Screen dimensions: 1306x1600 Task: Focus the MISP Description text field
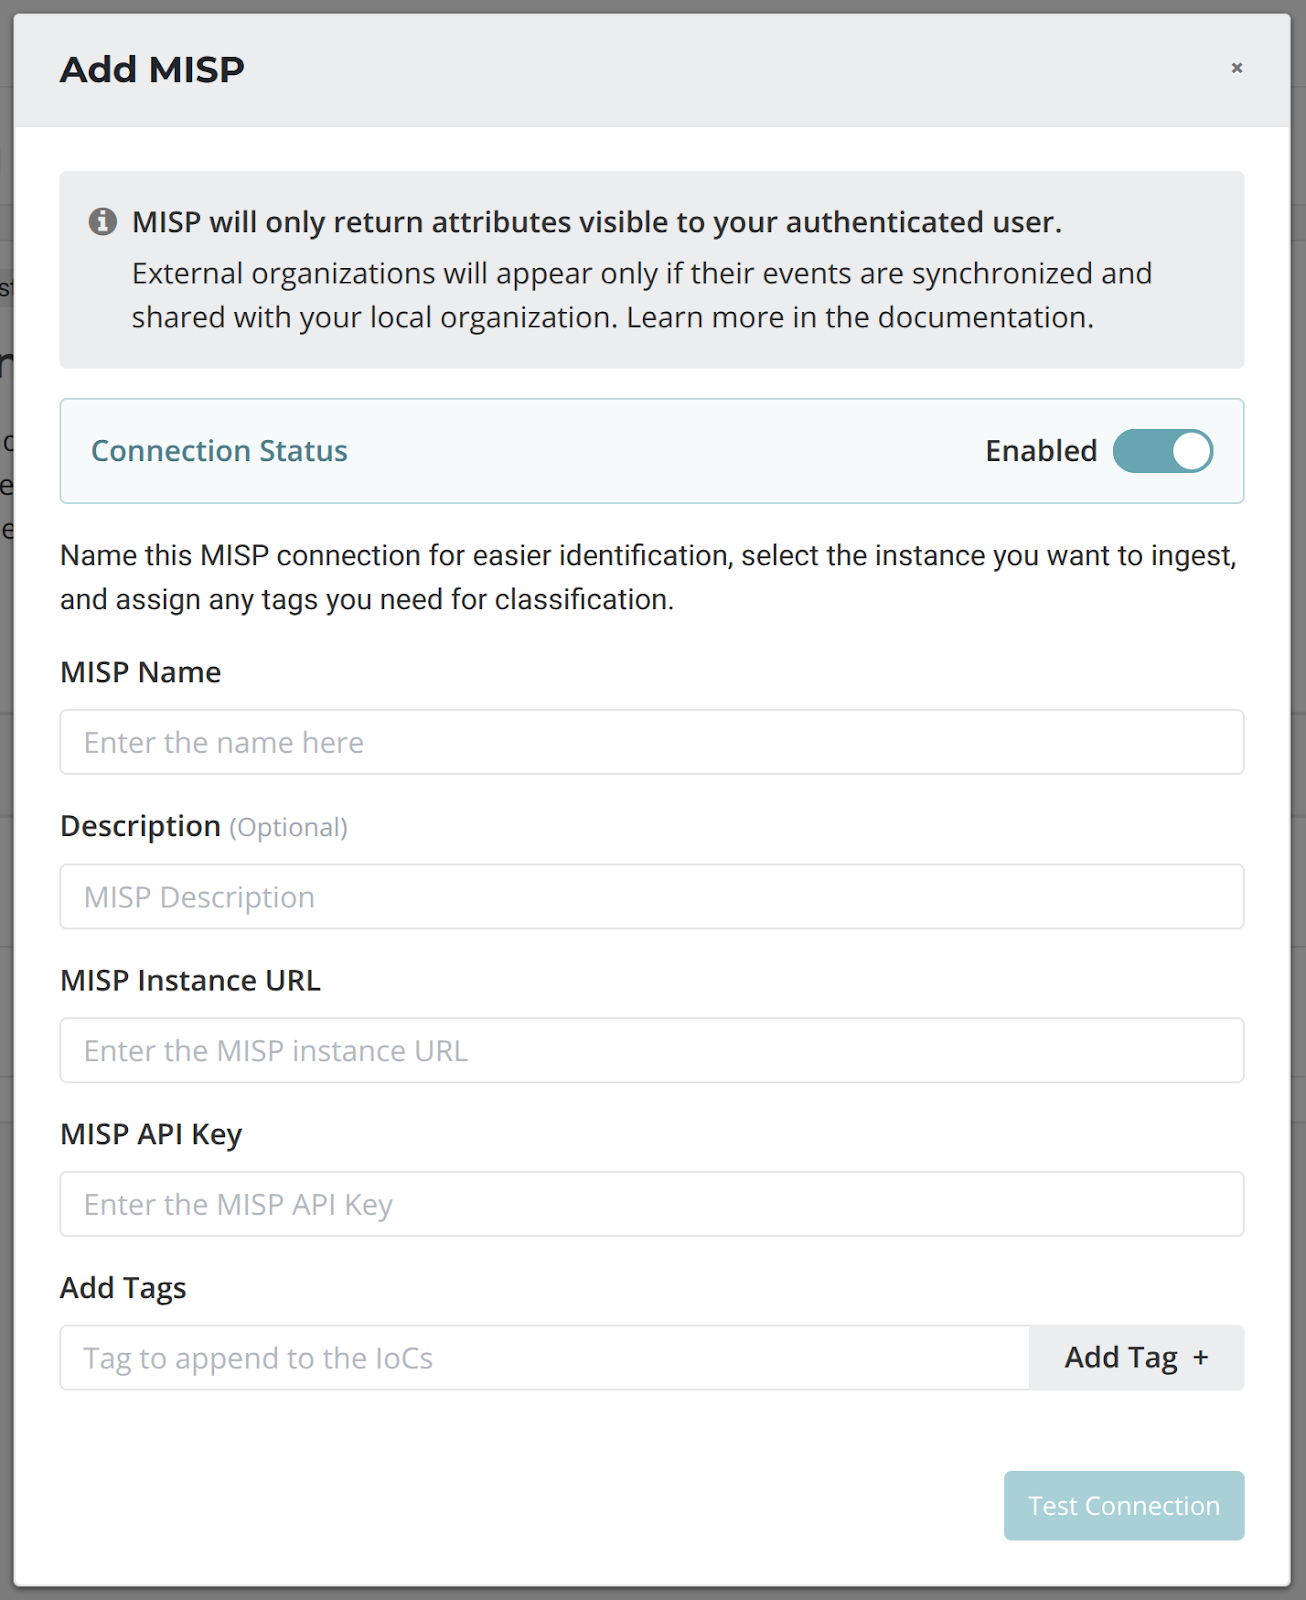coord(651,897)
